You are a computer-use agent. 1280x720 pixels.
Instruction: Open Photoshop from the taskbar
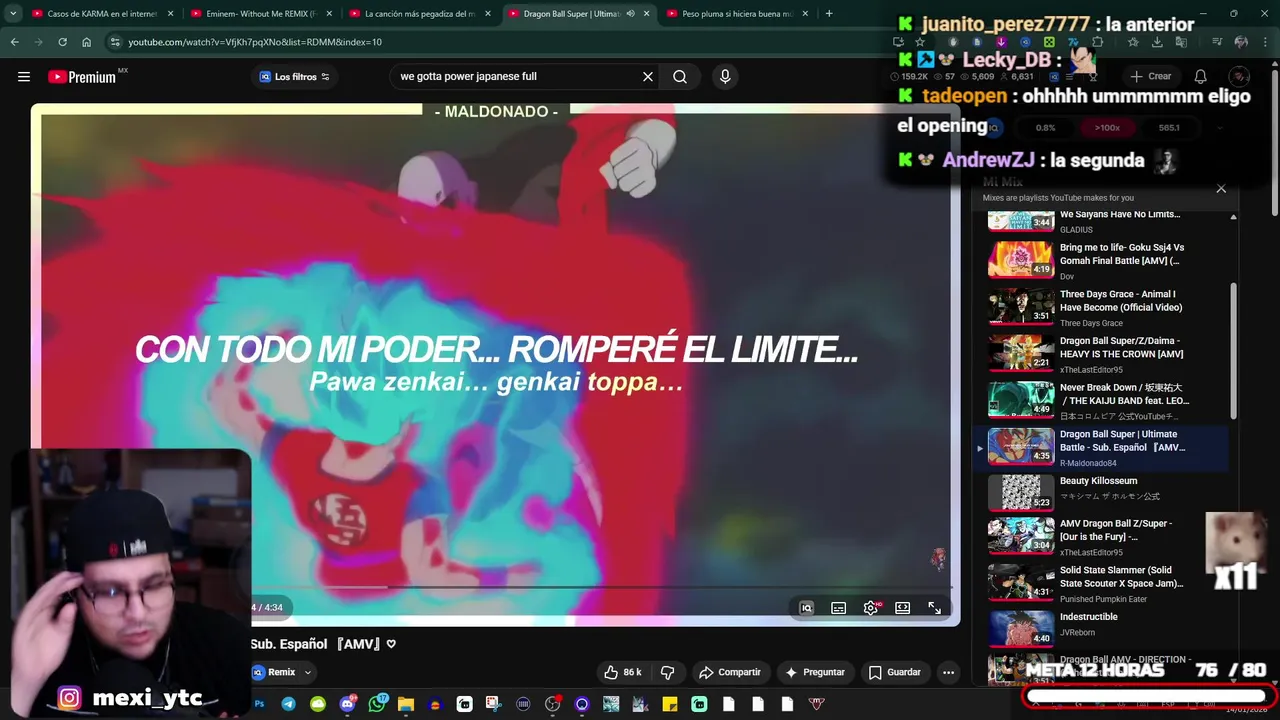point(260,704)
